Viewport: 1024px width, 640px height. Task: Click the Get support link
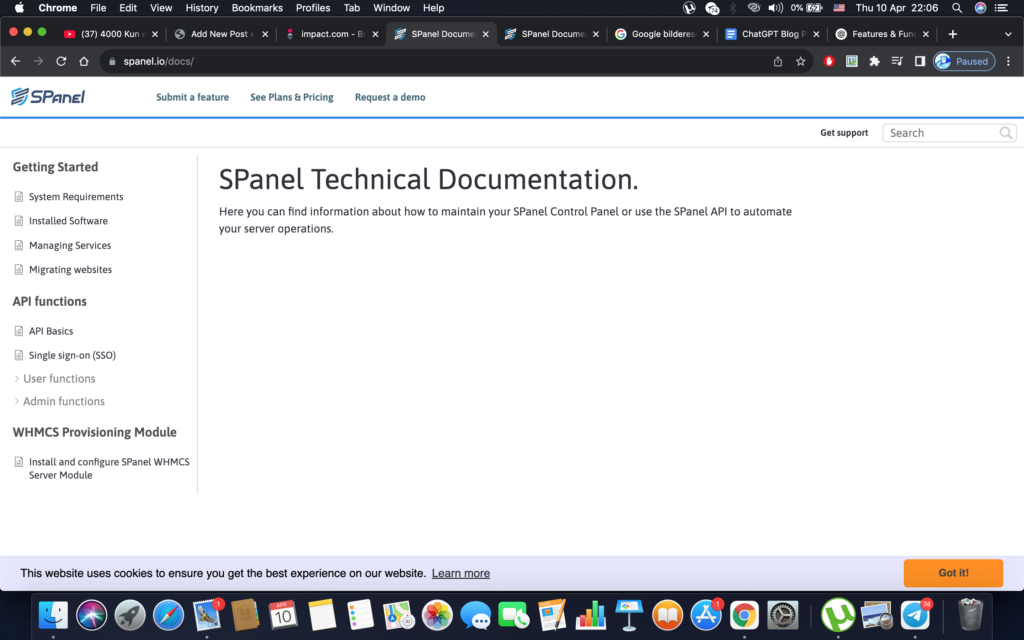tap(844, 133)
